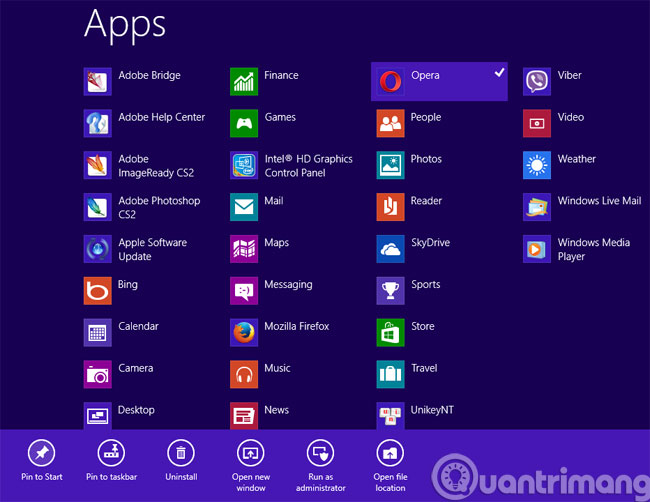Image resolution: width=650 pixels, height=502 pixels.
Task: Open the News app tile
Action: (x=244, y=416)
